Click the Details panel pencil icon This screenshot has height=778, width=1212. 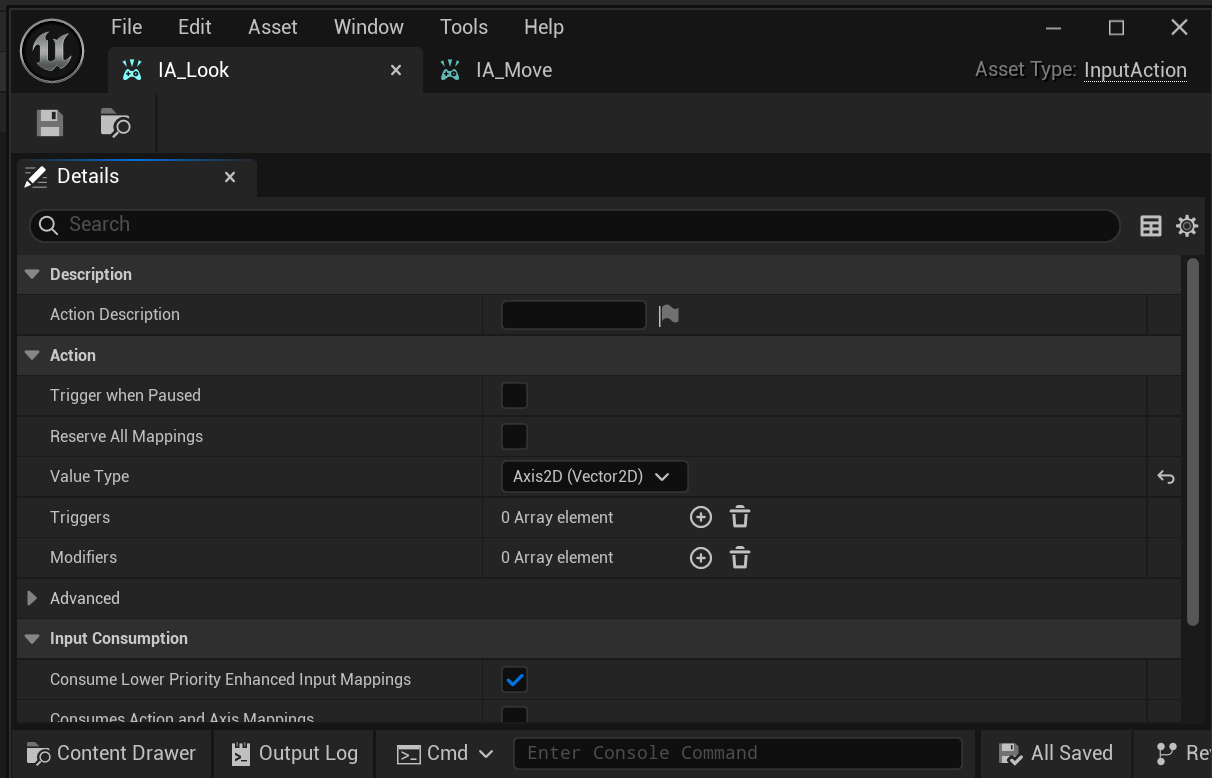[x=36, y=177]
